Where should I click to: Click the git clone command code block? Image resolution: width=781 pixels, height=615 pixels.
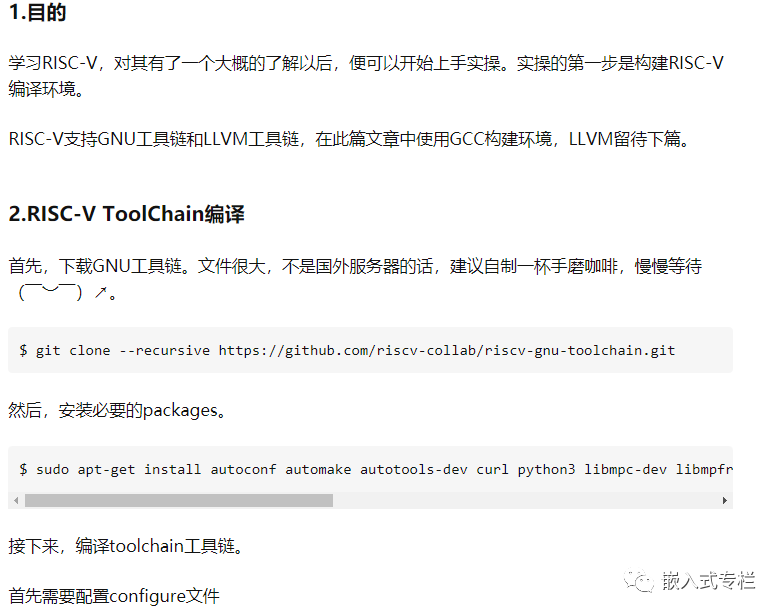click(x=370, y=350)
